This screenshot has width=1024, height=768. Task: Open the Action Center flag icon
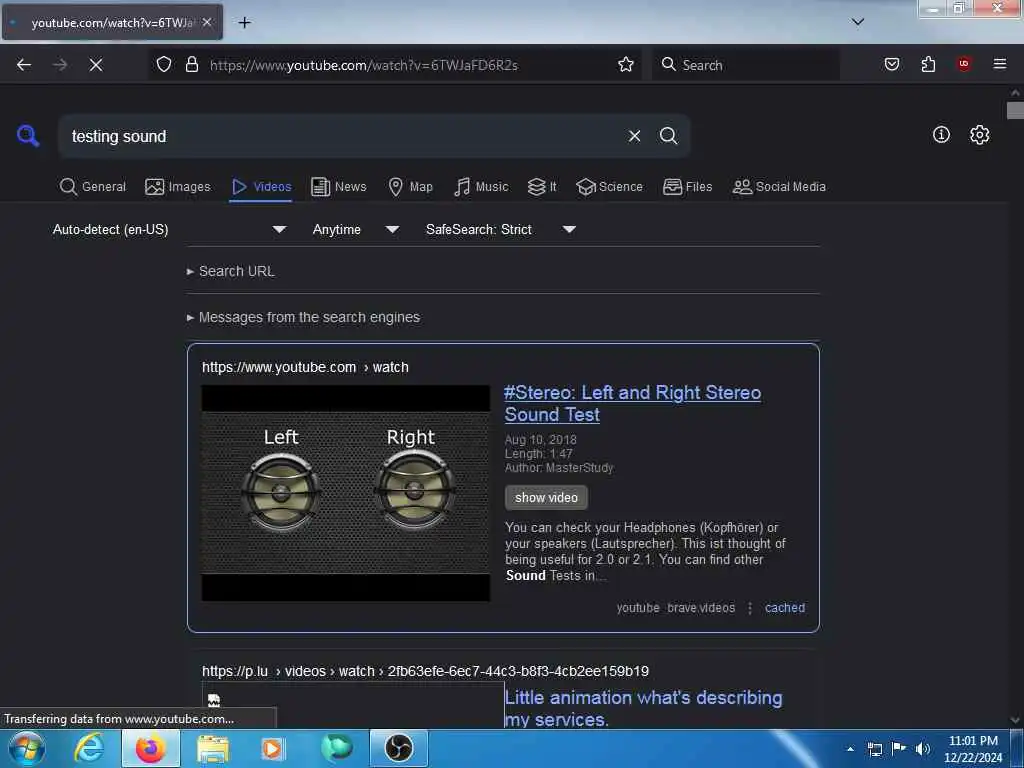899,749
